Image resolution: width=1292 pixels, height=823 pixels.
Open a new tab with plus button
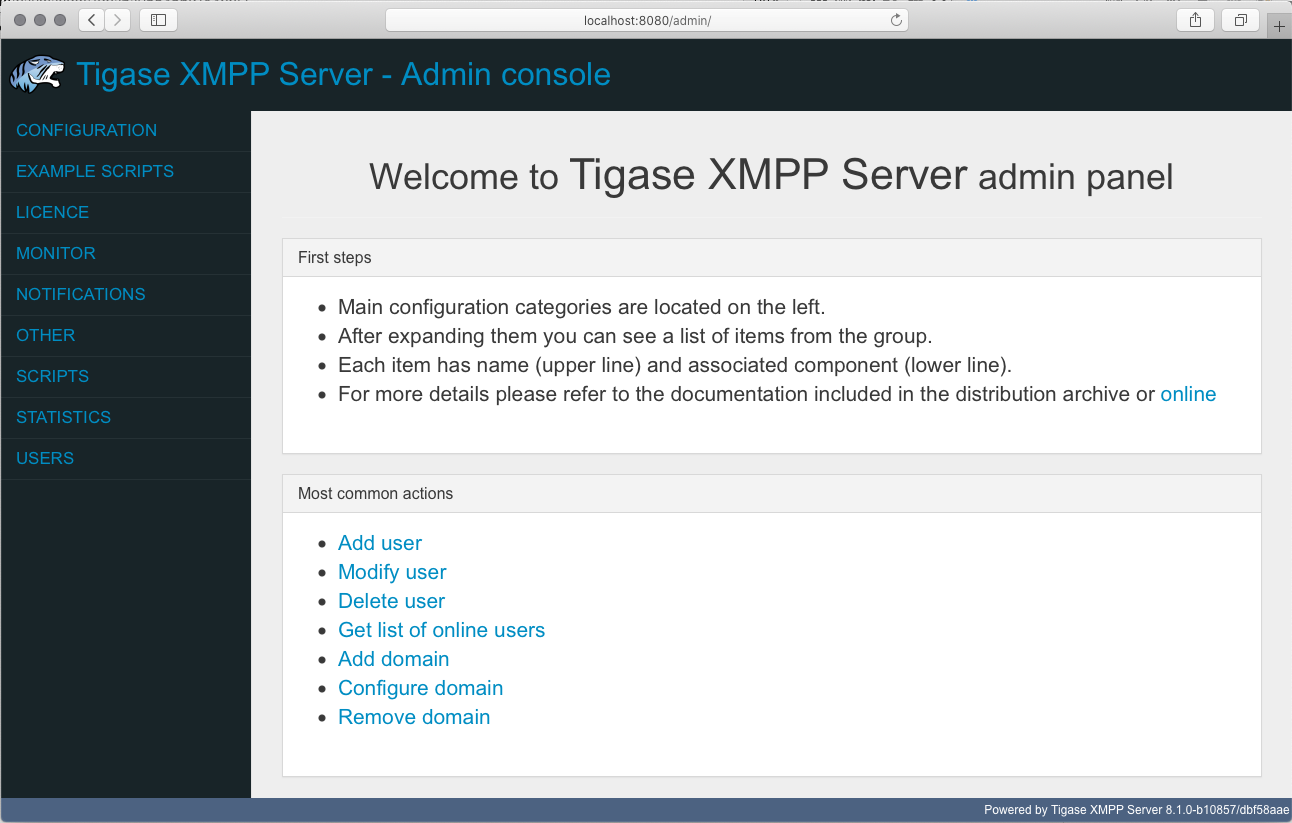click(1279, 27)
